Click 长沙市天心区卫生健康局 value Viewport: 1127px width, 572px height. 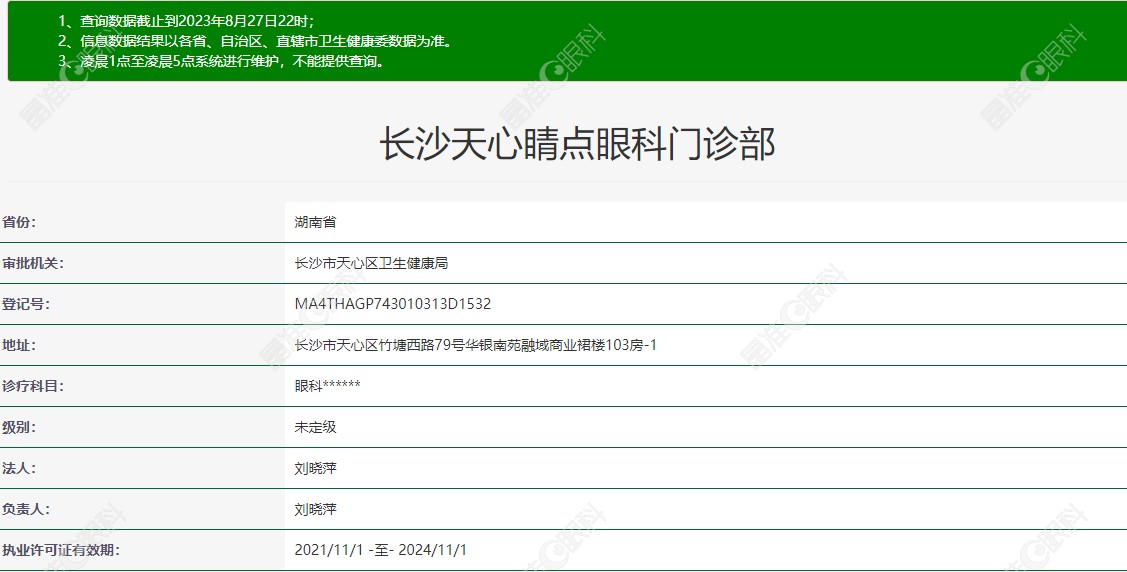tap(372, 263)
